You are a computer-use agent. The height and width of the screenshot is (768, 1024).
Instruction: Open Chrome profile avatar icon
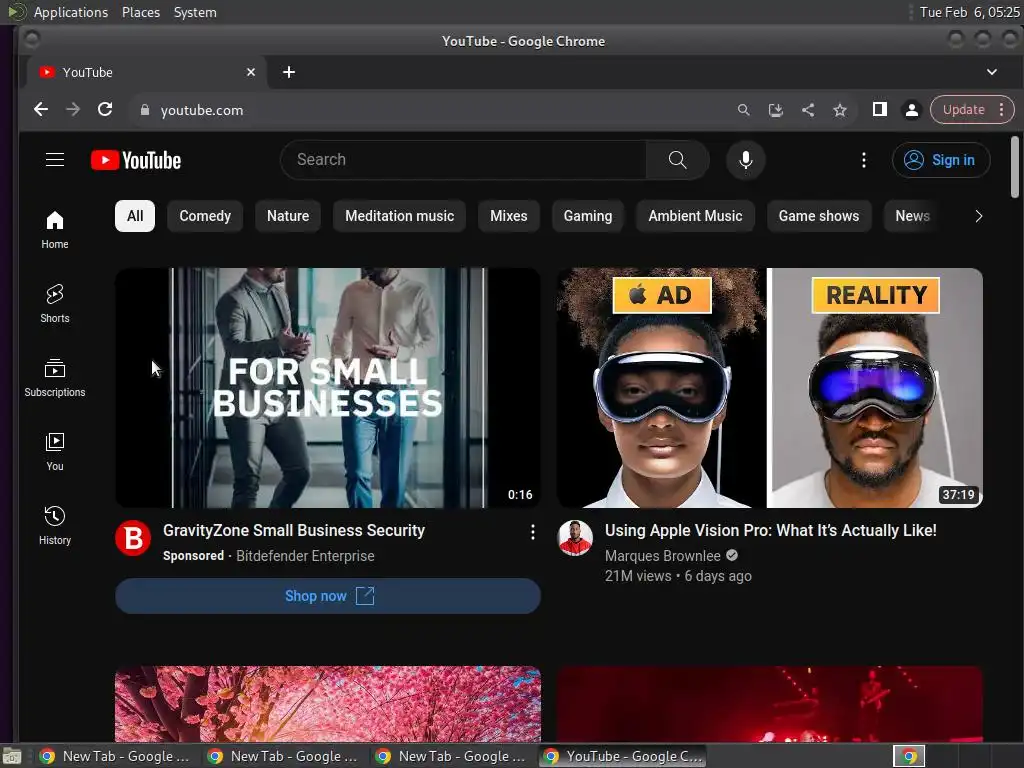point(912,110)
